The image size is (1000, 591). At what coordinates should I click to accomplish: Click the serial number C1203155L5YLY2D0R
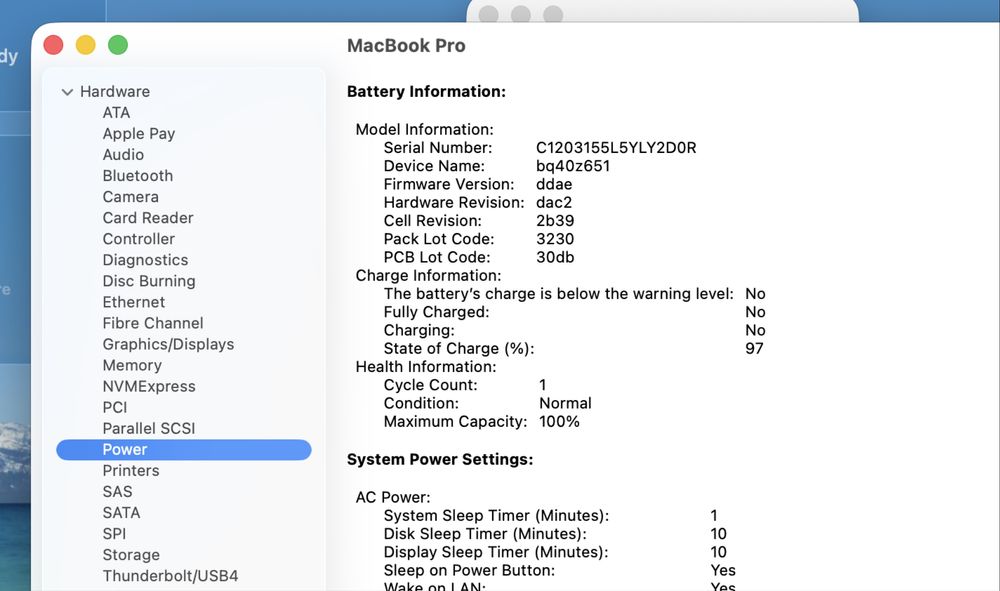[616, 148]
